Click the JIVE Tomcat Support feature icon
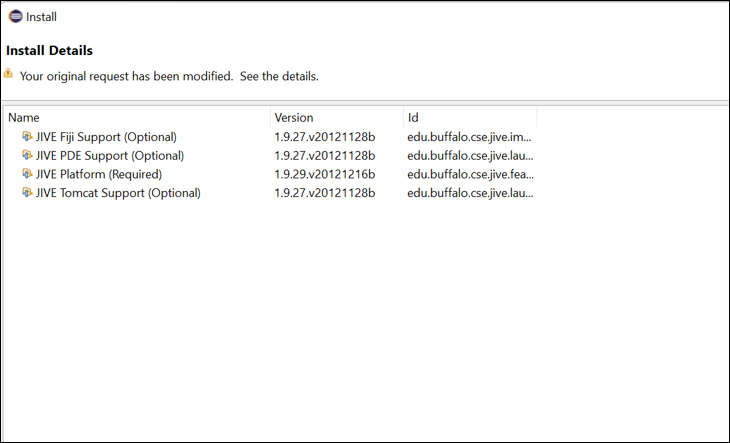 27,193
